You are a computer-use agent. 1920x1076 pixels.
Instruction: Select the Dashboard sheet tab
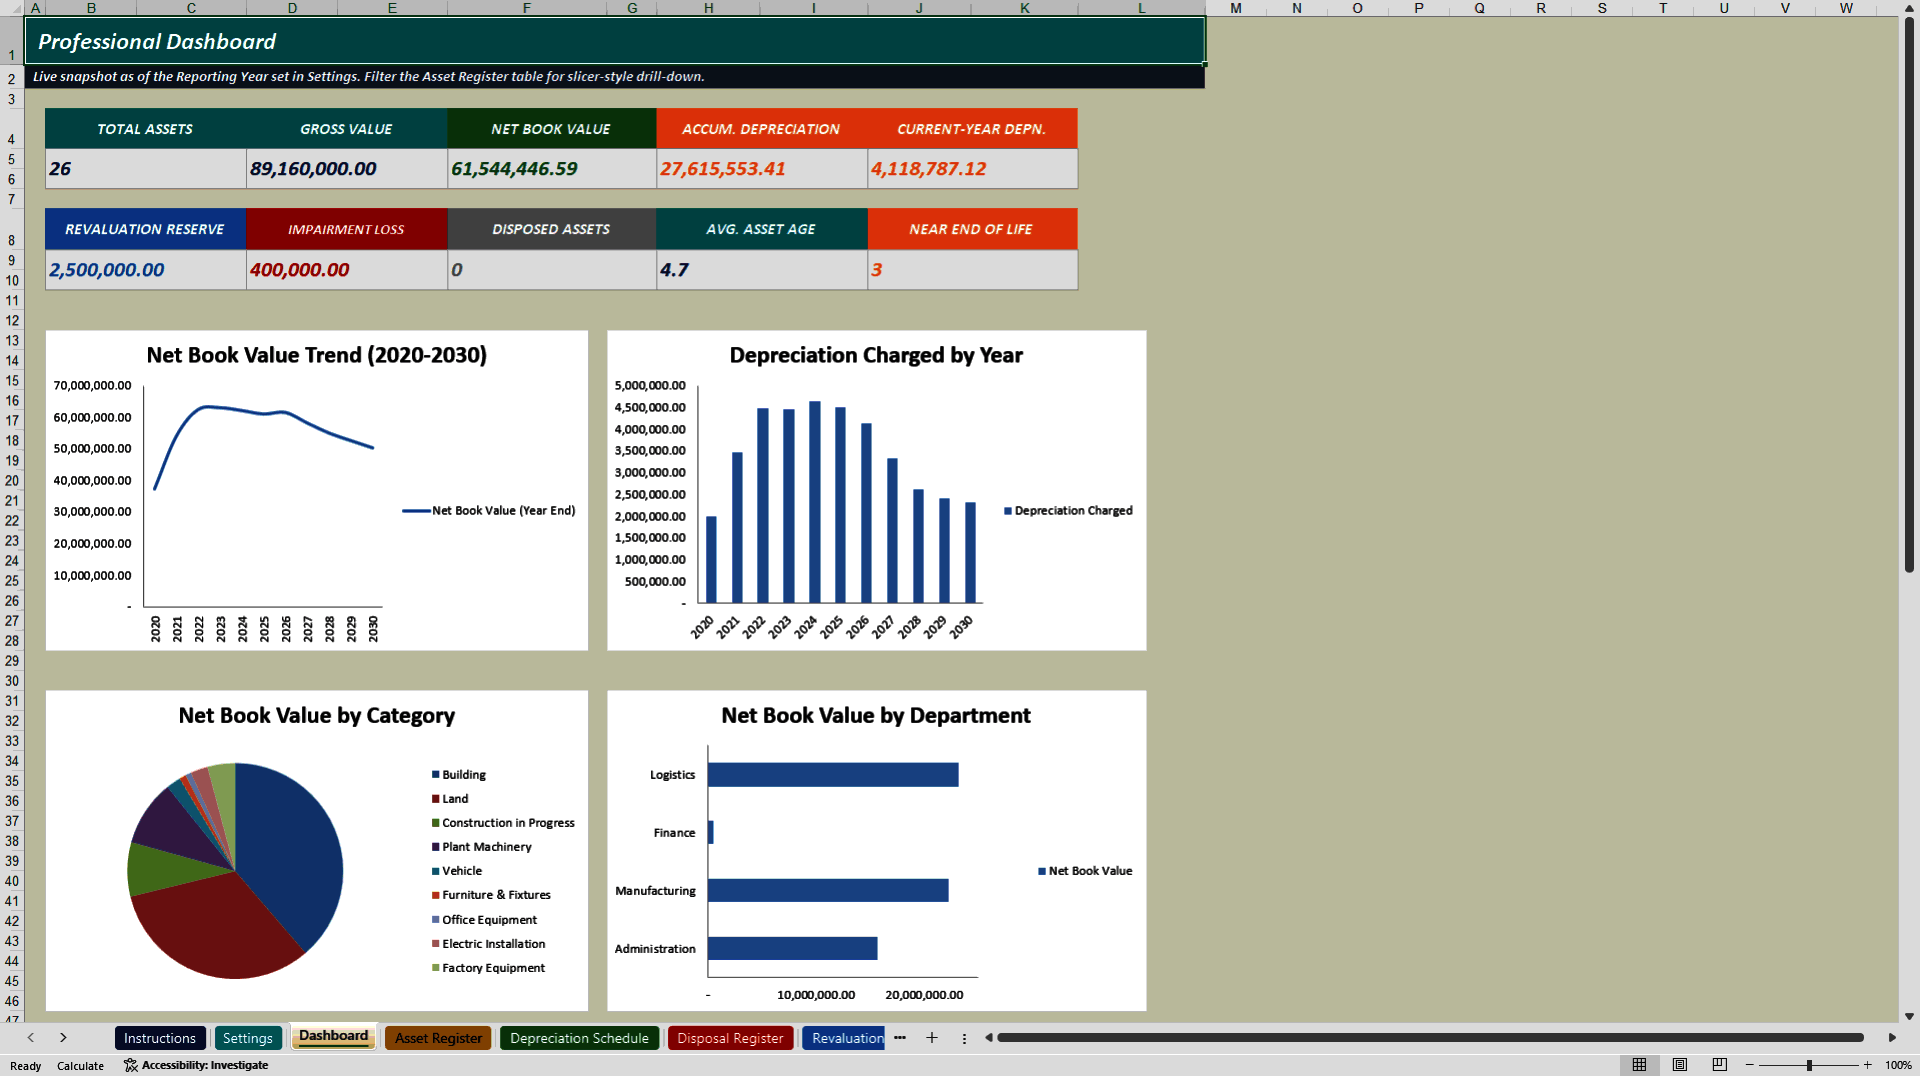click(x=334, y=1036)
